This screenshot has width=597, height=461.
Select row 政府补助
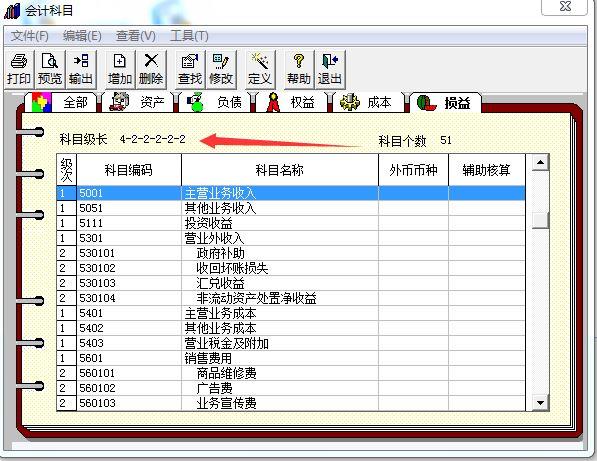pyautogui.click(x=291, y=253)
